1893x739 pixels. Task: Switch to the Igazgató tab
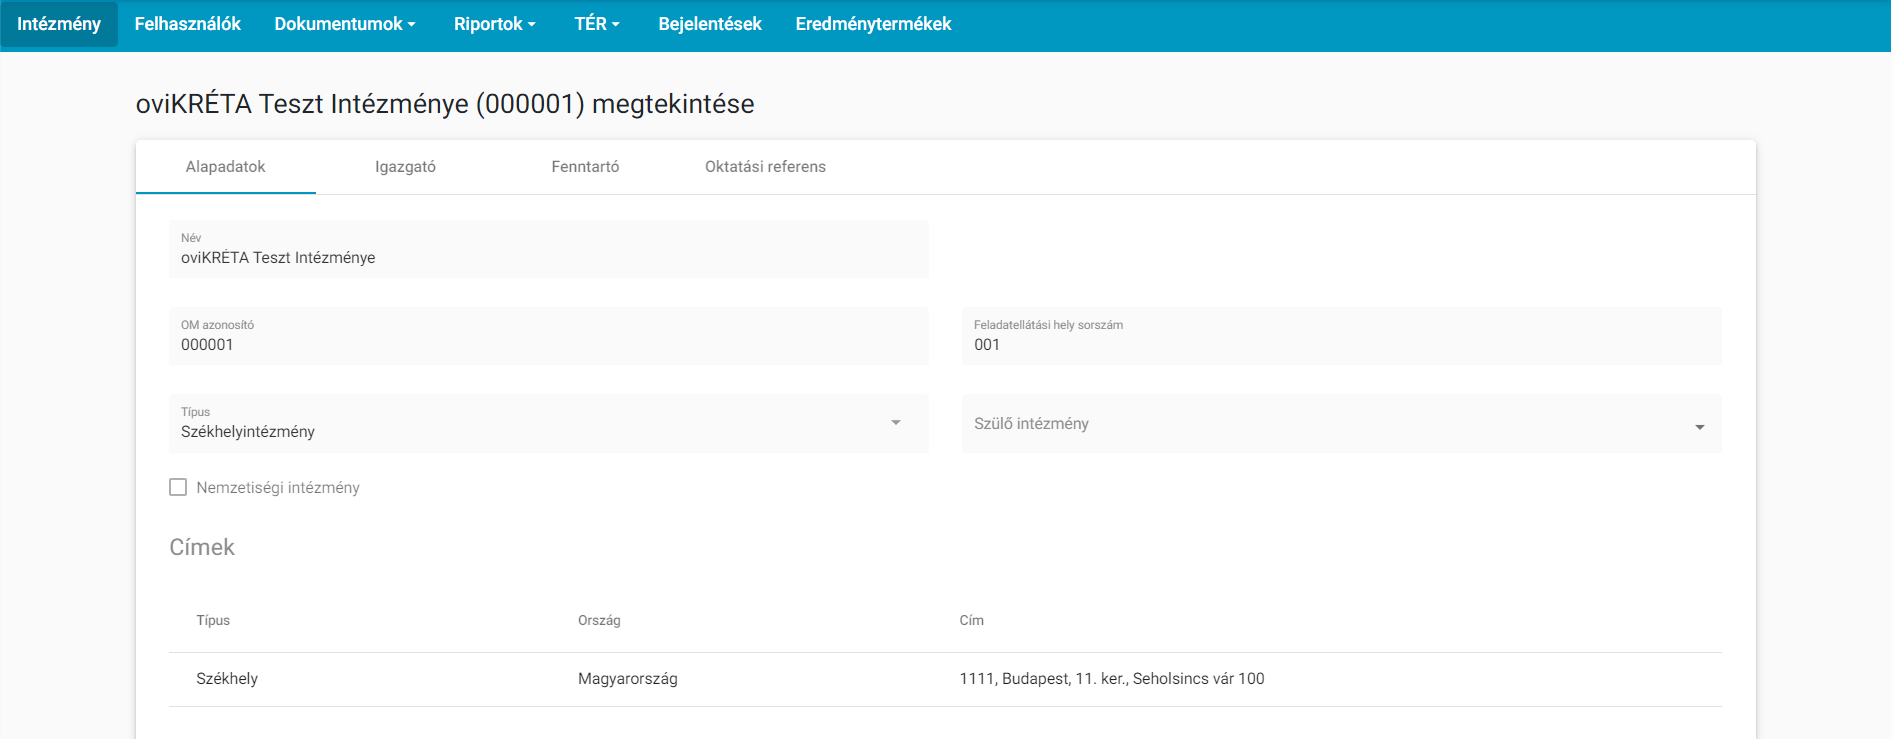(406, 167)
